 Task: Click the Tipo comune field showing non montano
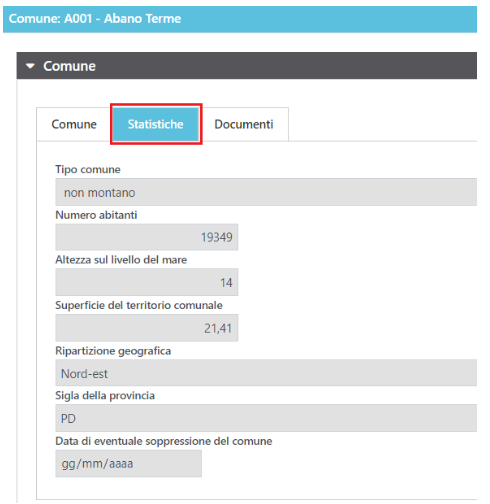pos(266,192)
